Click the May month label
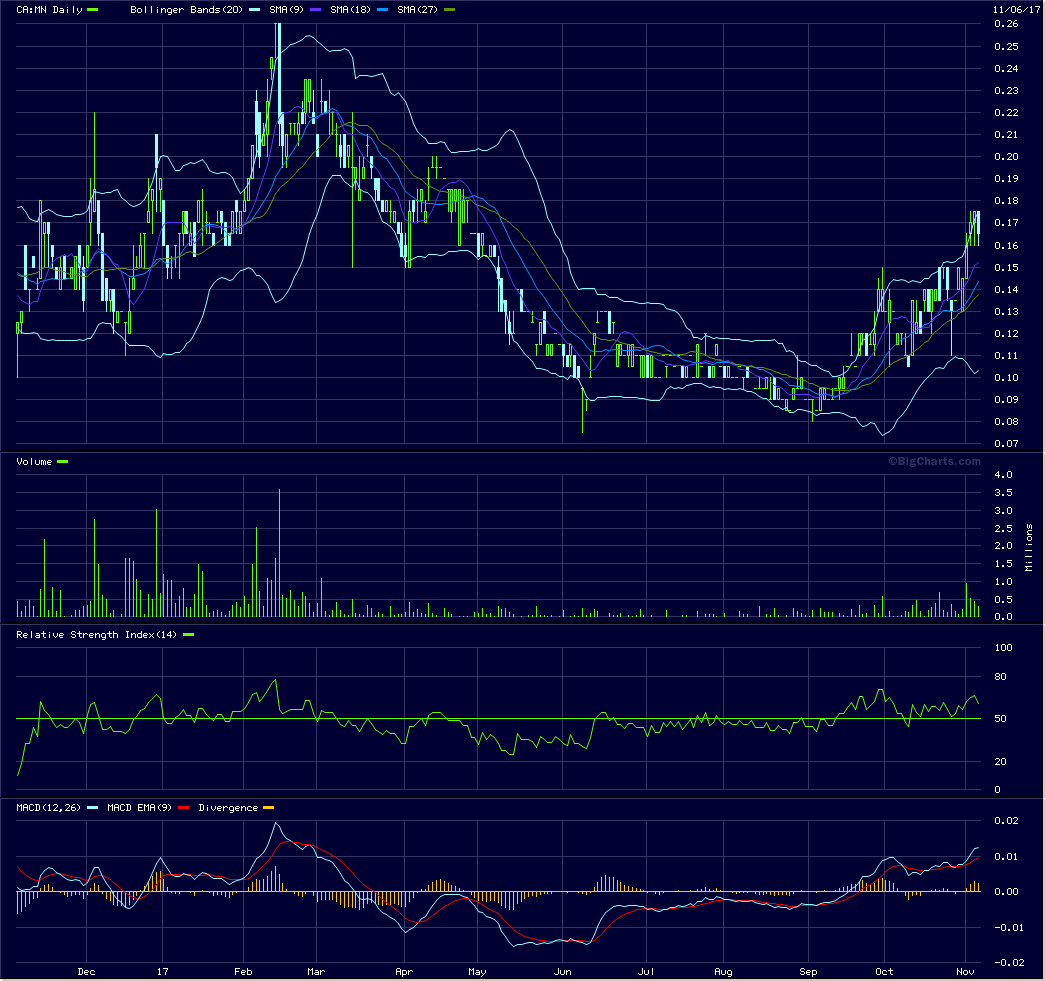 coord(477,972)
